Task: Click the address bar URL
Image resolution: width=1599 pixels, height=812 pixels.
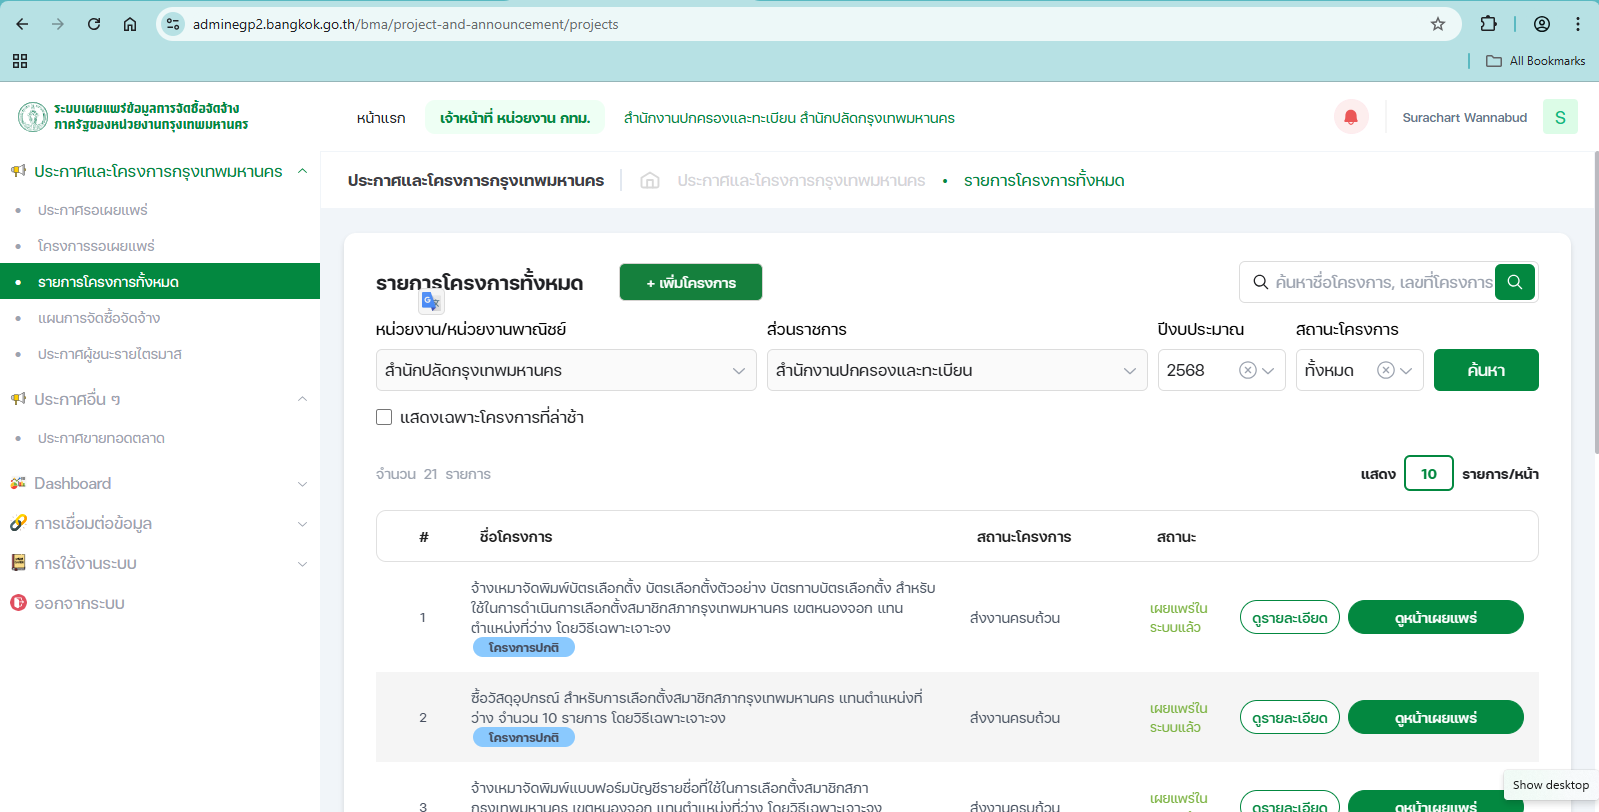Action: (x=406, y=24)
